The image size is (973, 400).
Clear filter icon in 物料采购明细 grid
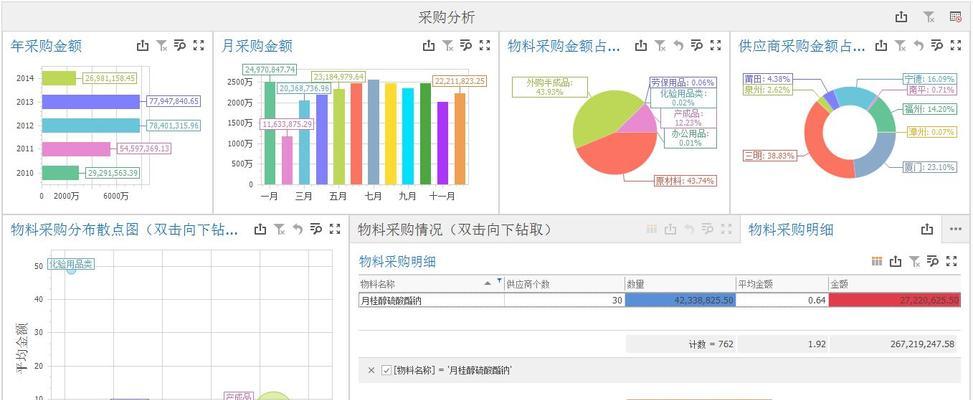click(x=914, y=262)
